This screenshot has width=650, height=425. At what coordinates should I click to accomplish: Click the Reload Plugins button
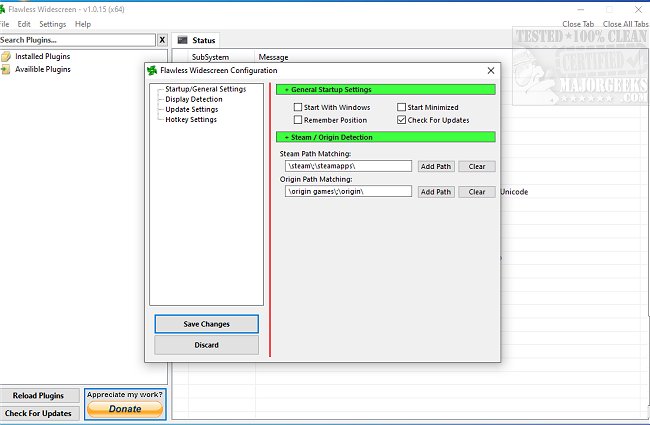pos(39,396)
